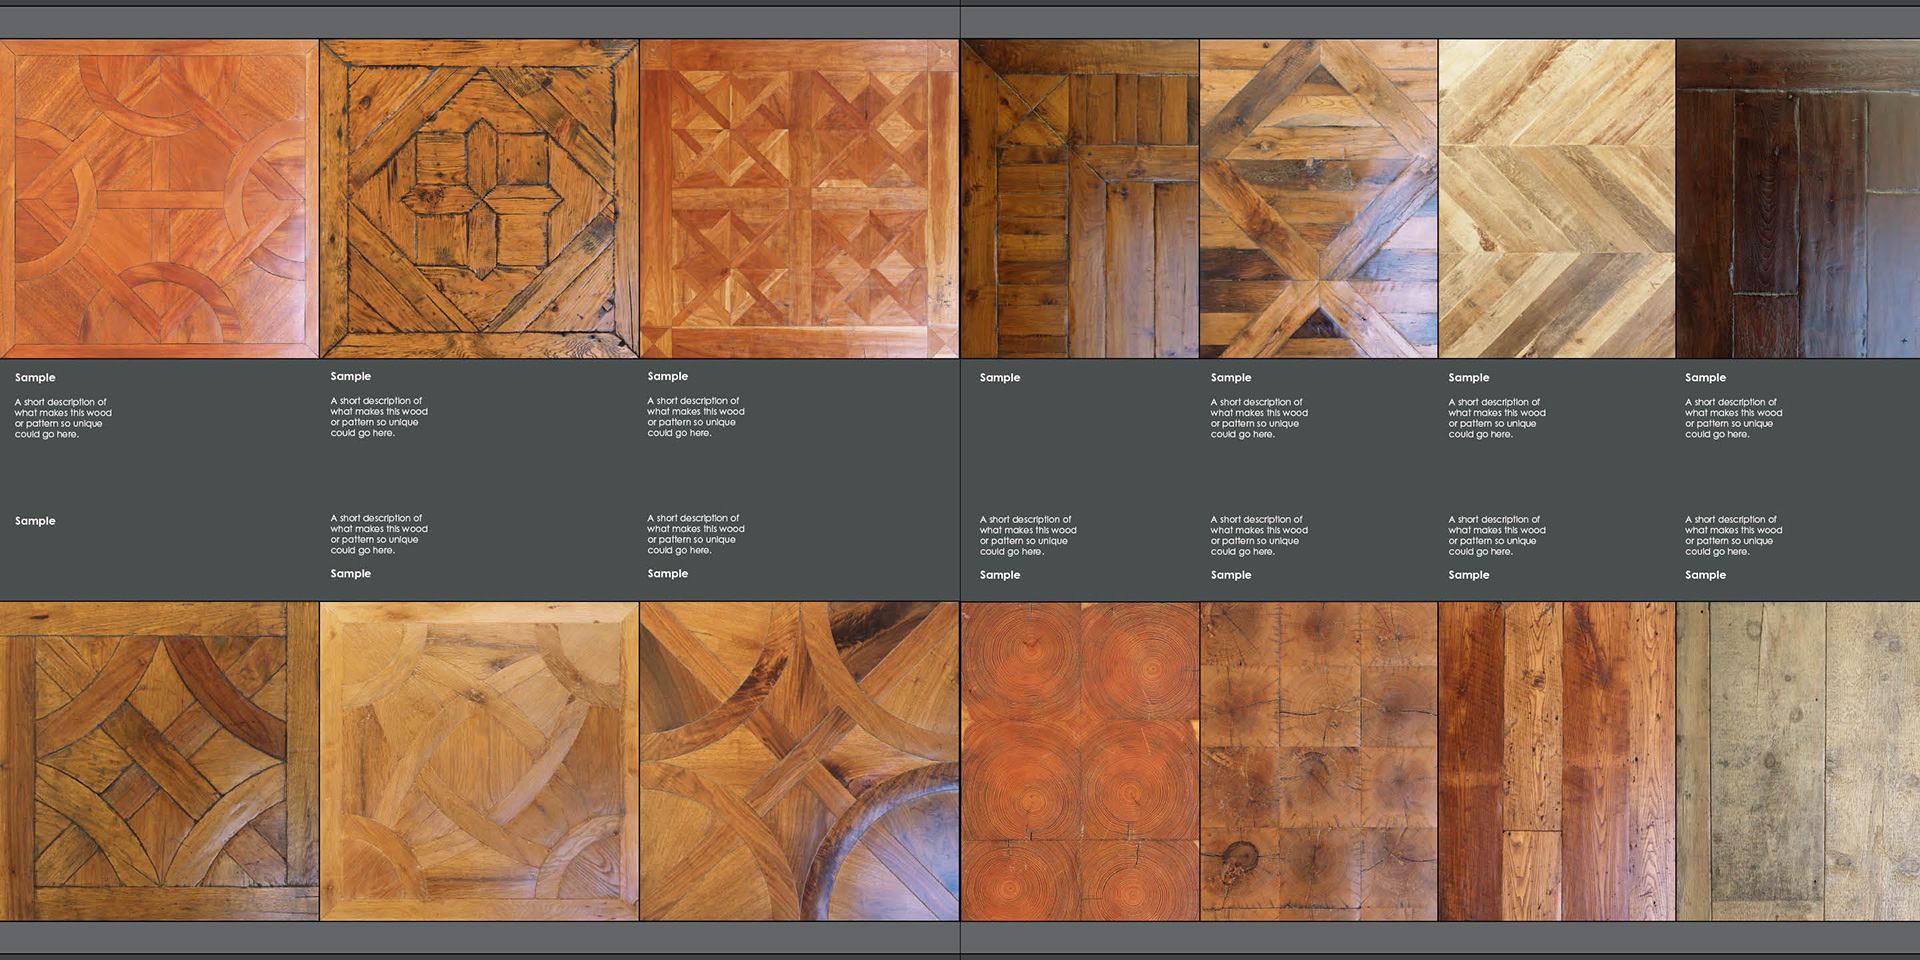This screenshot has height=960, width=1920.
Task: Click the Sample label above the weathered grey planks
Action: [1706, 575]
